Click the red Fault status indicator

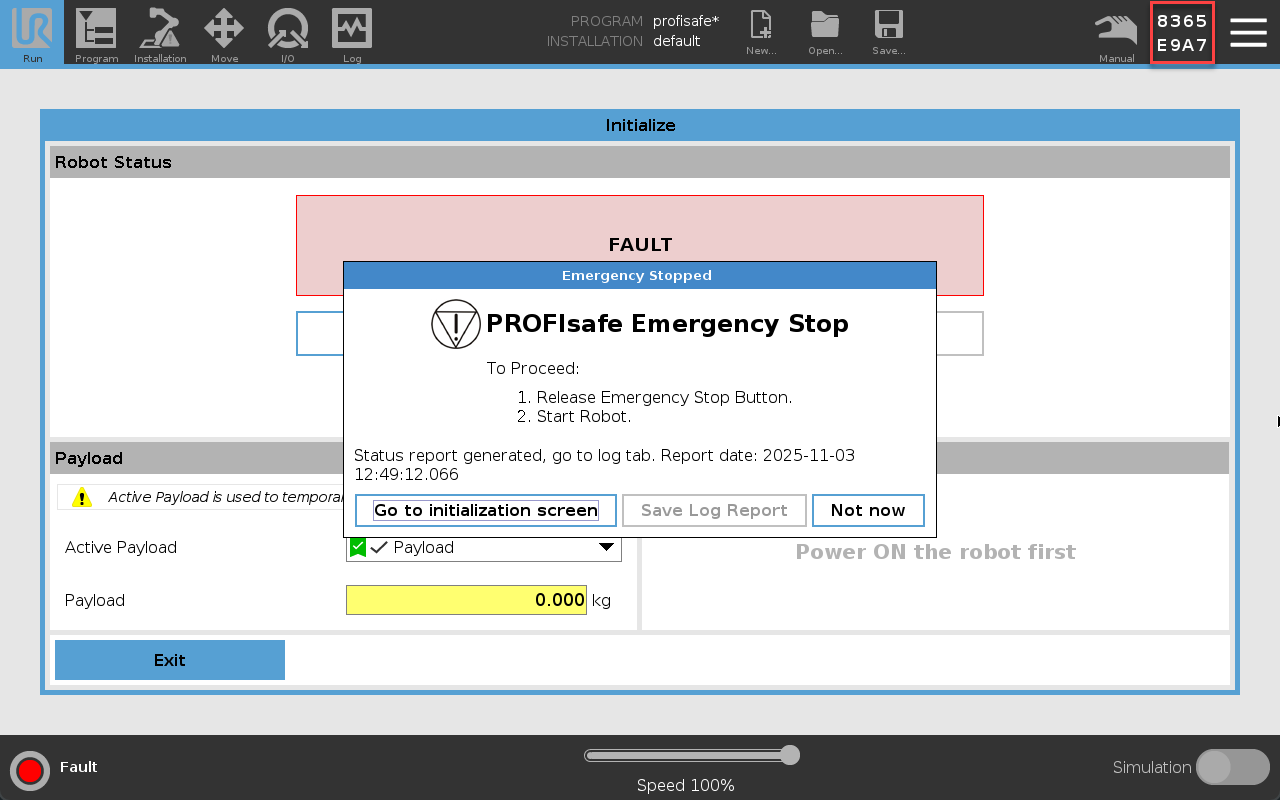[30, 770]
